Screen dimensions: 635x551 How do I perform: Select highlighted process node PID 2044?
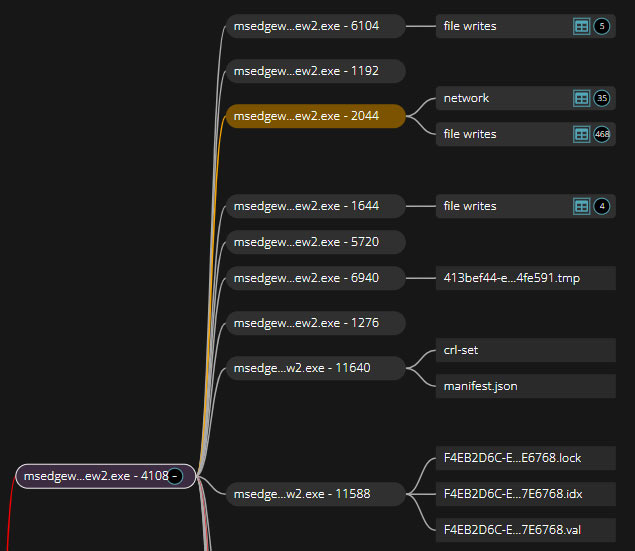[x=315, y=117]
